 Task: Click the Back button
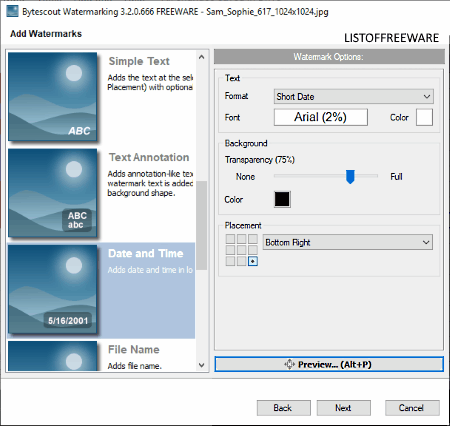tap(284, 408)
